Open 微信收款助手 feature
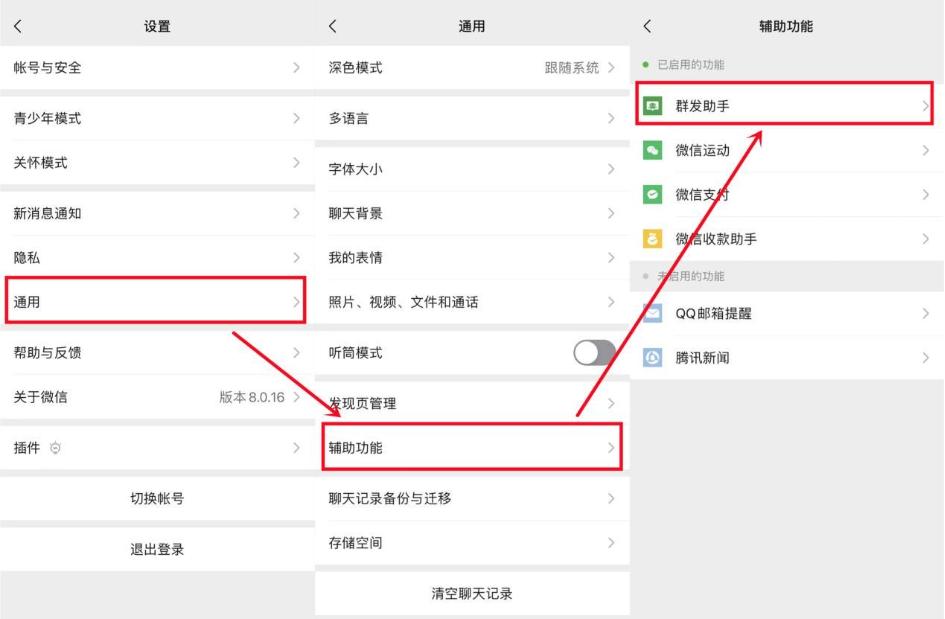This screenshot has width=945, height=619. pyautogui.click(x=787, y=239)
